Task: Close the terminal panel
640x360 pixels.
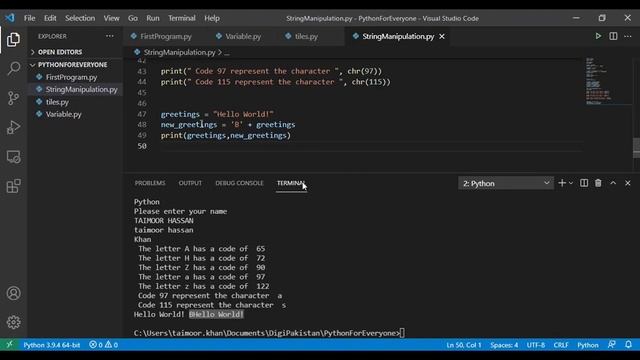Action: pyautogui.click(x=628, y=183)
